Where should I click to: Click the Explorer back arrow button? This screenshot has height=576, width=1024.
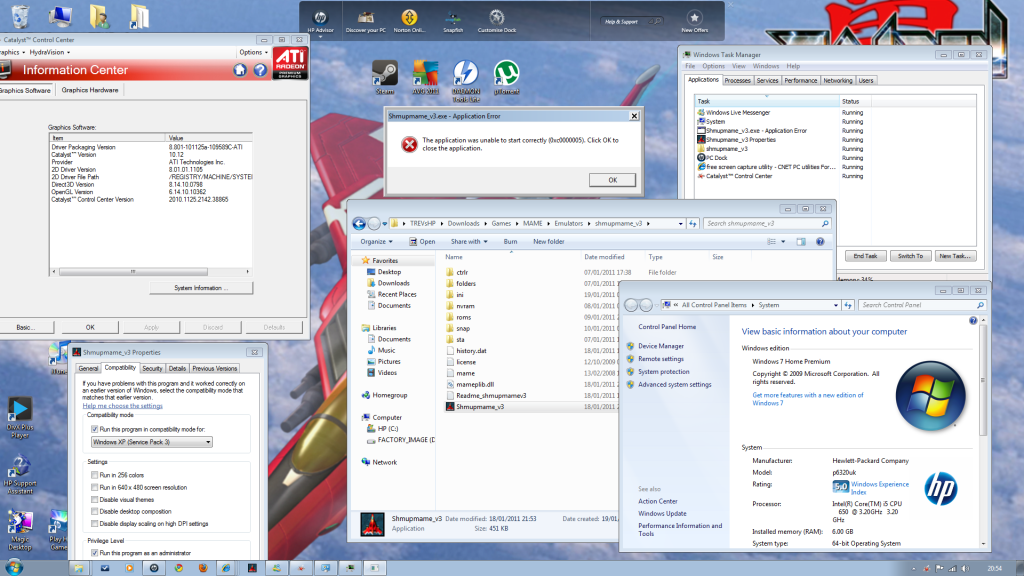coord(359,223)
